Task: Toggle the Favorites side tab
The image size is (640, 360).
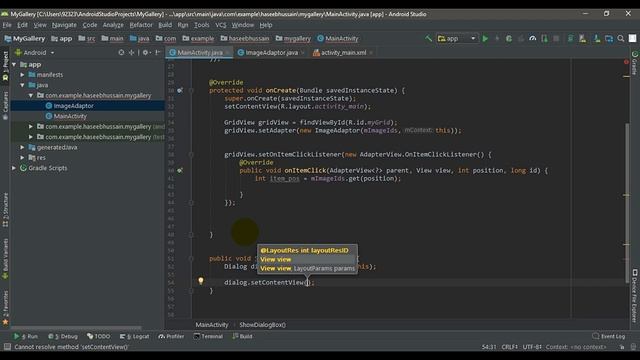Action: tap(5, 308)
